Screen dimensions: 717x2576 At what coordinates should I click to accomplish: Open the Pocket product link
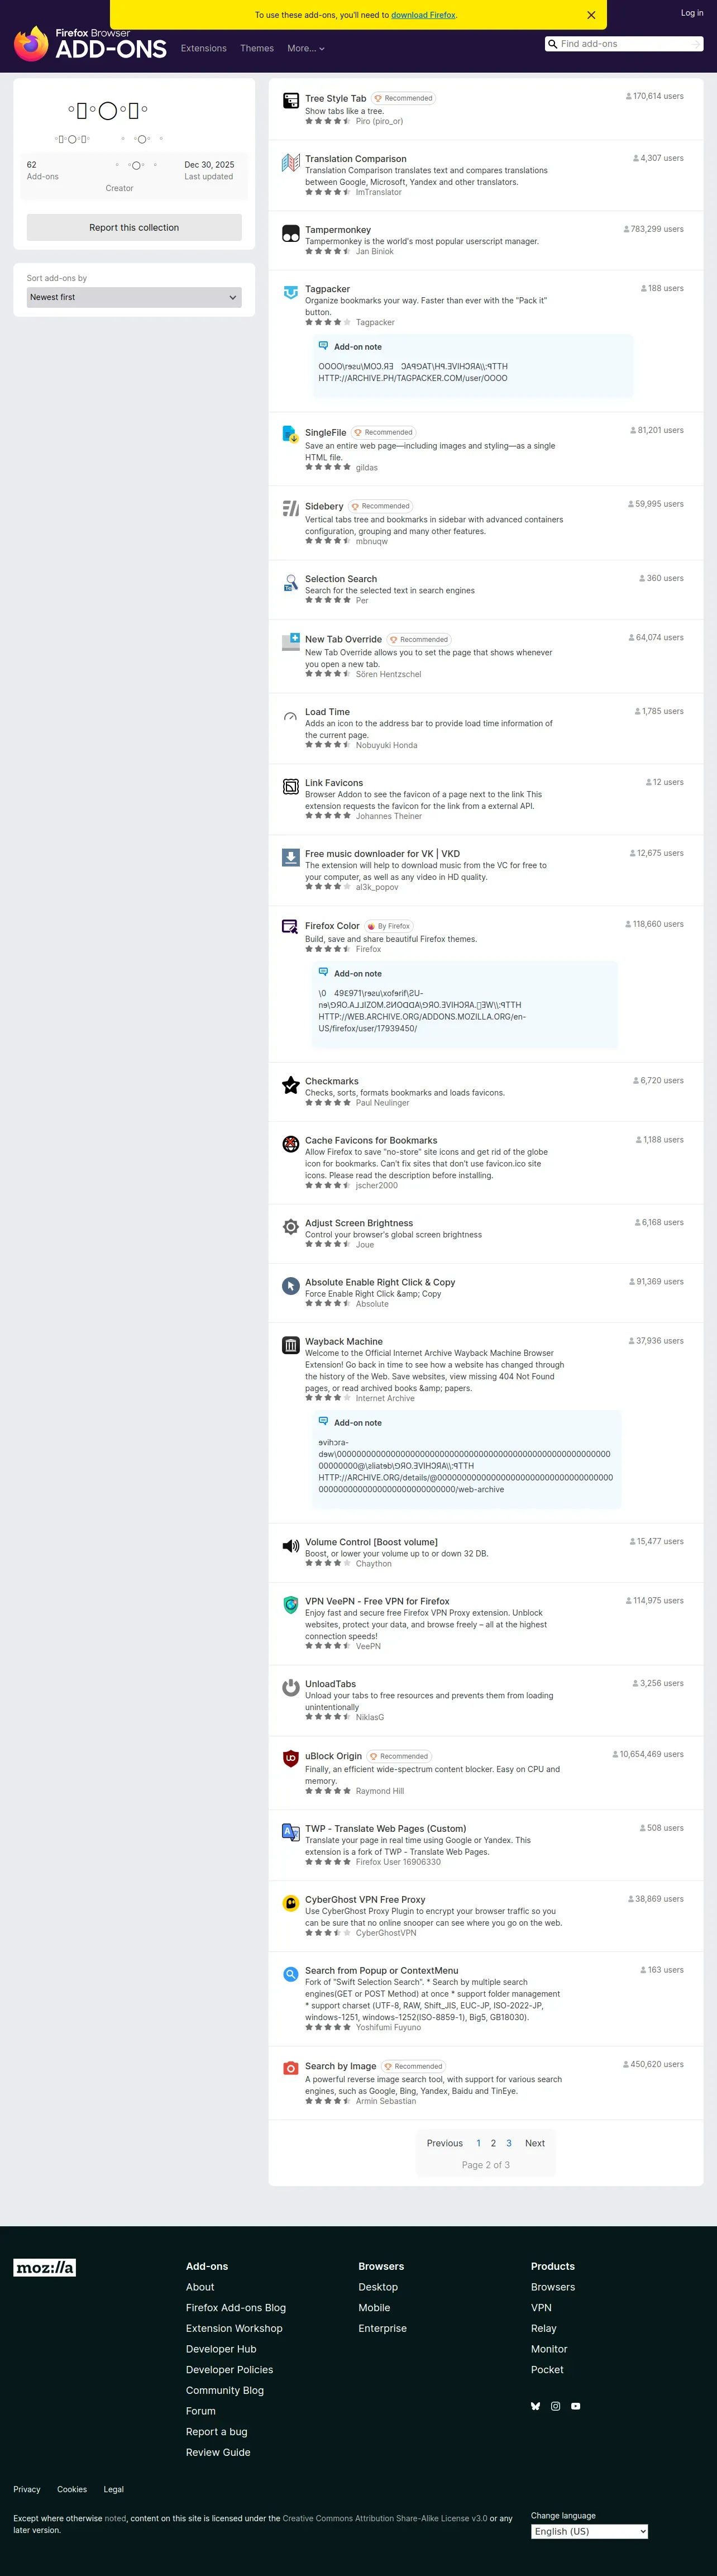(x=547, y=2369)
